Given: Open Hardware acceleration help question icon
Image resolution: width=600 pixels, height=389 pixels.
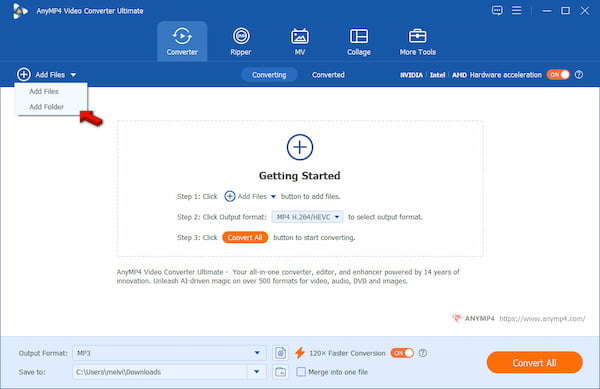Looking at the screenshot, I should coord(579,75).
